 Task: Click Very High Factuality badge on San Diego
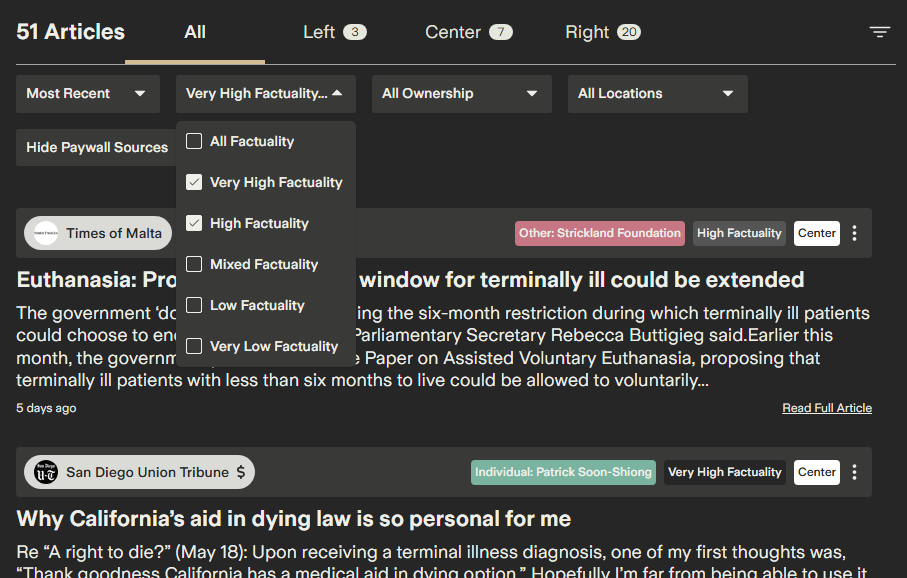point(725,472)
